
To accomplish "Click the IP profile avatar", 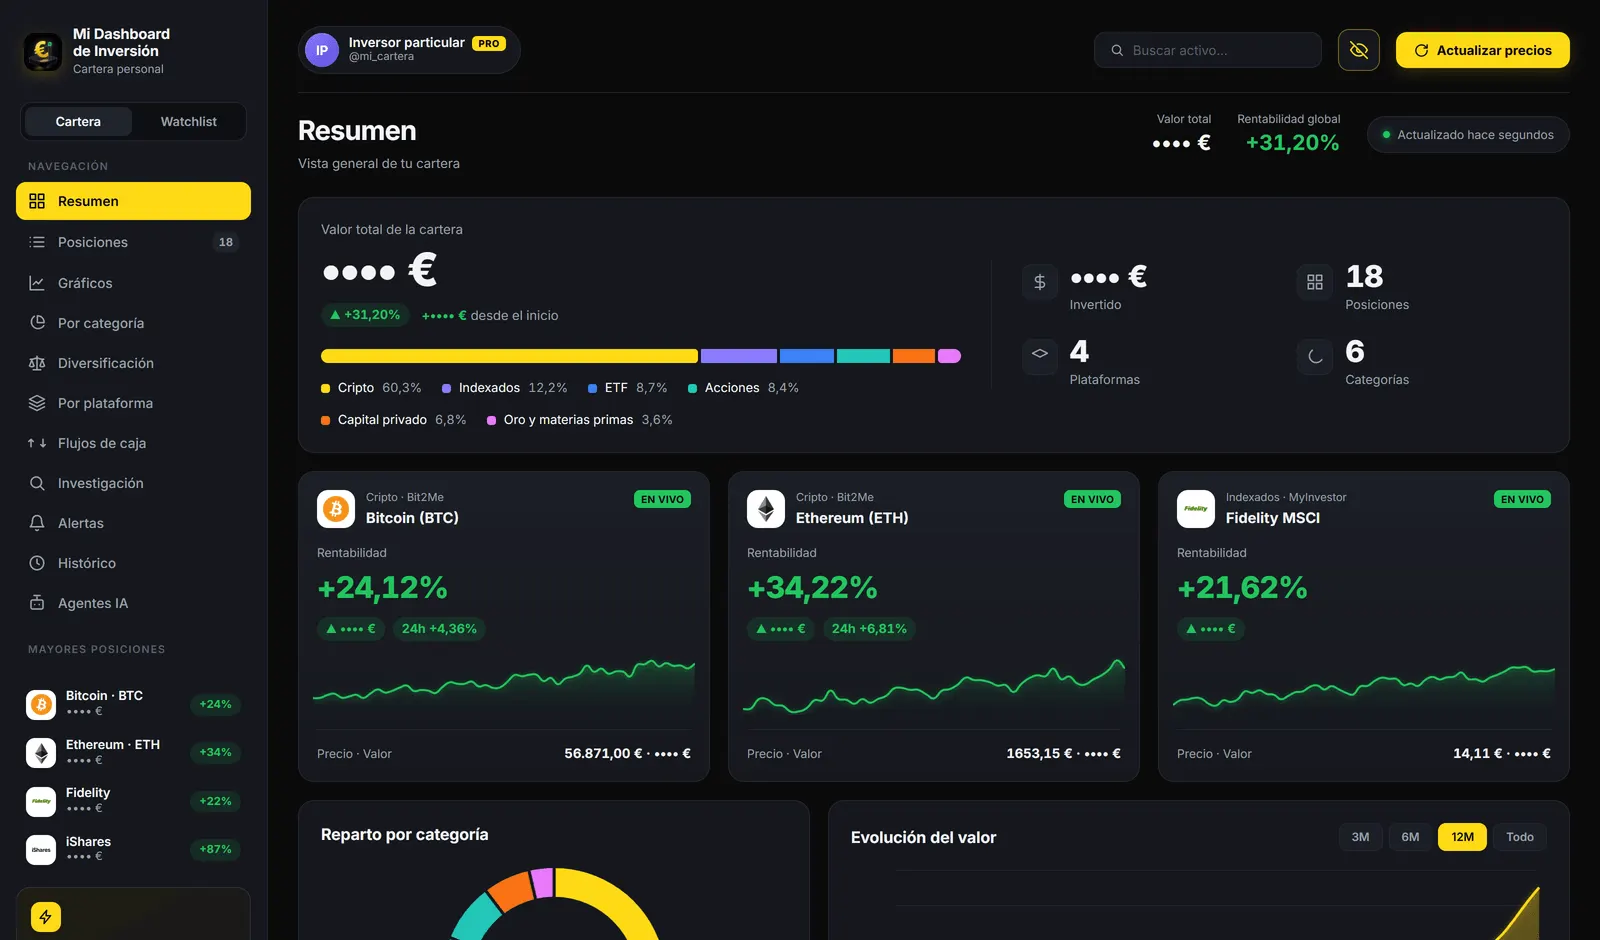I will tap(322, 50).
